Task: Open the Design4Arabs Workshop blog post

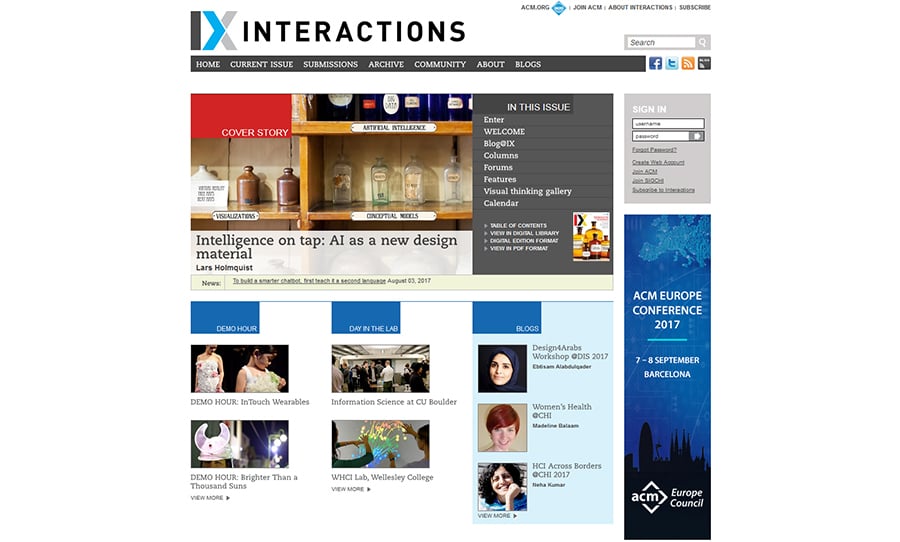Action: [570, 352]
